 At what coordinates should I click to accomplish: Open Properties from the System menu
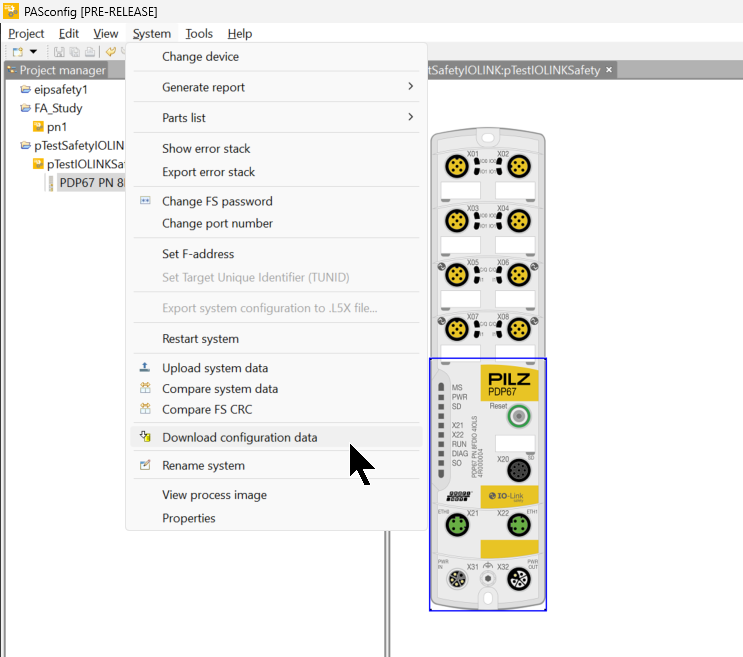point(276,518)
